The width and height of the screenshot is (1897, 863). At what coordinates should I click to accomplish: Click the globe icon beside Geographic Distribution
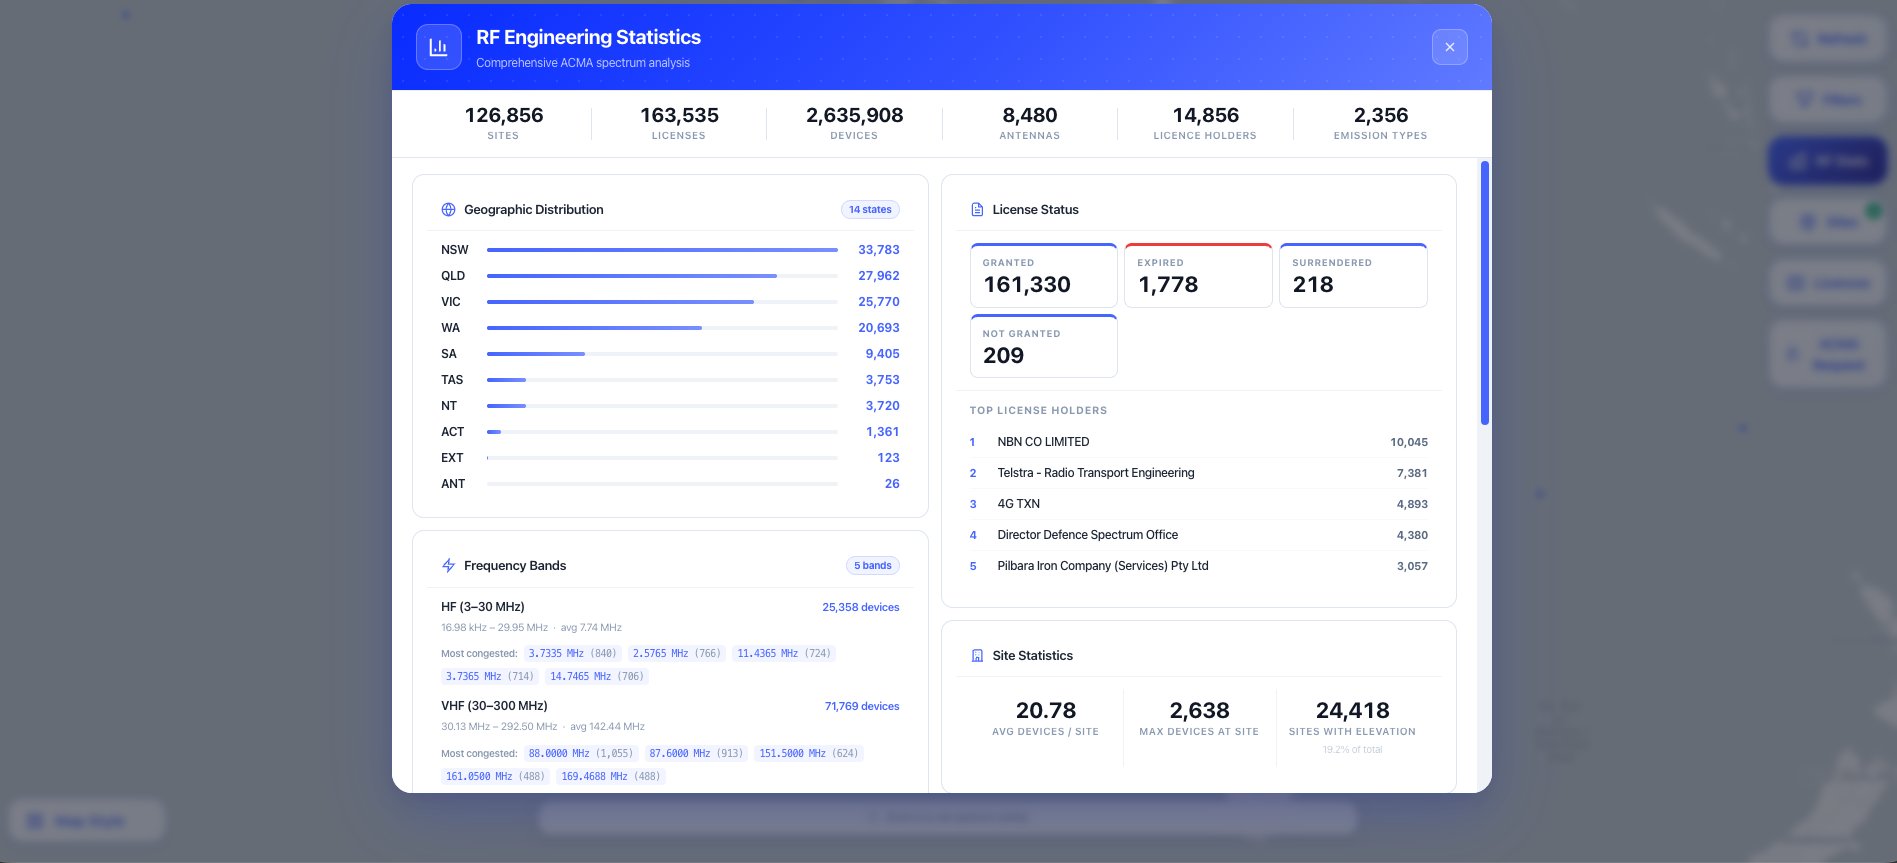448,210
